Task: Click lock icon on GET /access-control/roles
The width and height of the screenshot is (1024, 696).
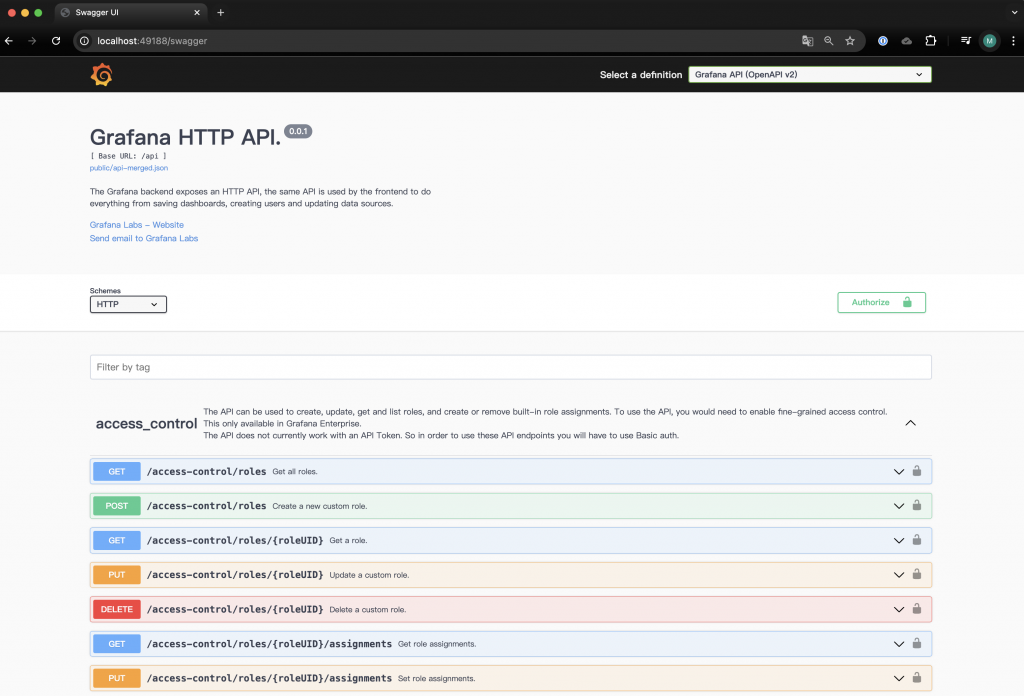Action: [917, 471]
